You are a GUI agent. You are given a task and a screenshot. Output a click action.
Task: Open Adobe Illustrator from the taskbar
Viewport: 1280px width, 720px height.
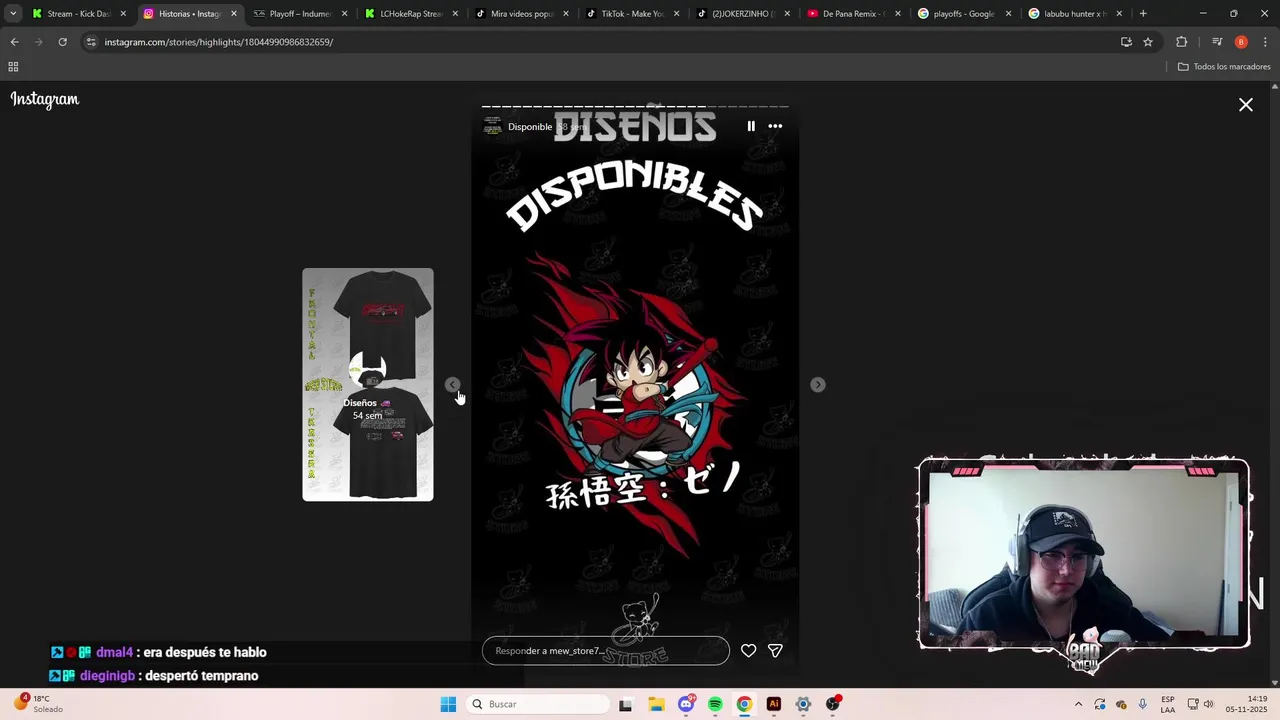coord(773,704)
